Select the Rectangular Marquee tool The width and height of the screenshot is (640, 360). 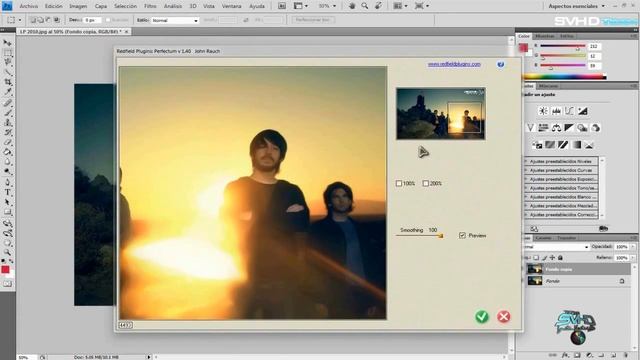pyautogui.click(x=7, y=53)
